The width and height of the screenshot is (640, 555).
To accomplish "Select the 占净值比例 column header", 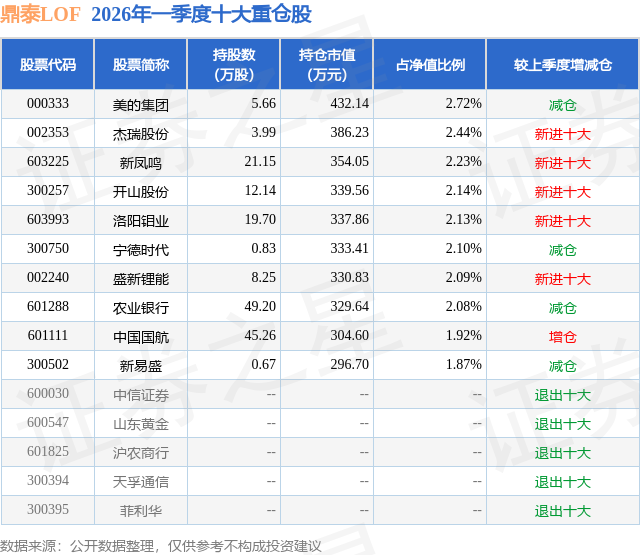I will [x=430, y=64].
